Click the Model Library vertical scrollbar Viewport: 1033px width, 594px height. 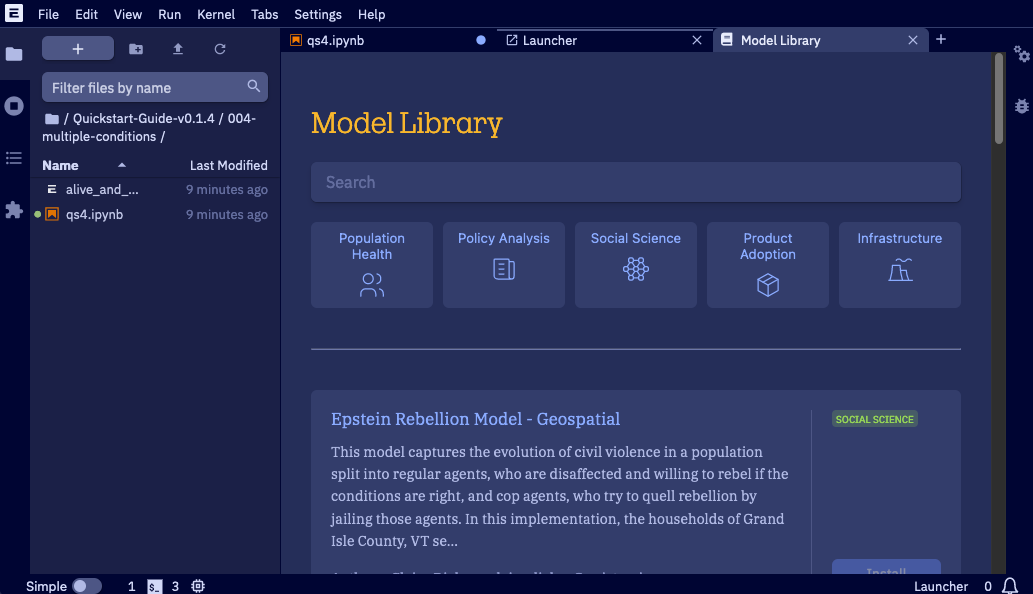[x=999, y=99]
